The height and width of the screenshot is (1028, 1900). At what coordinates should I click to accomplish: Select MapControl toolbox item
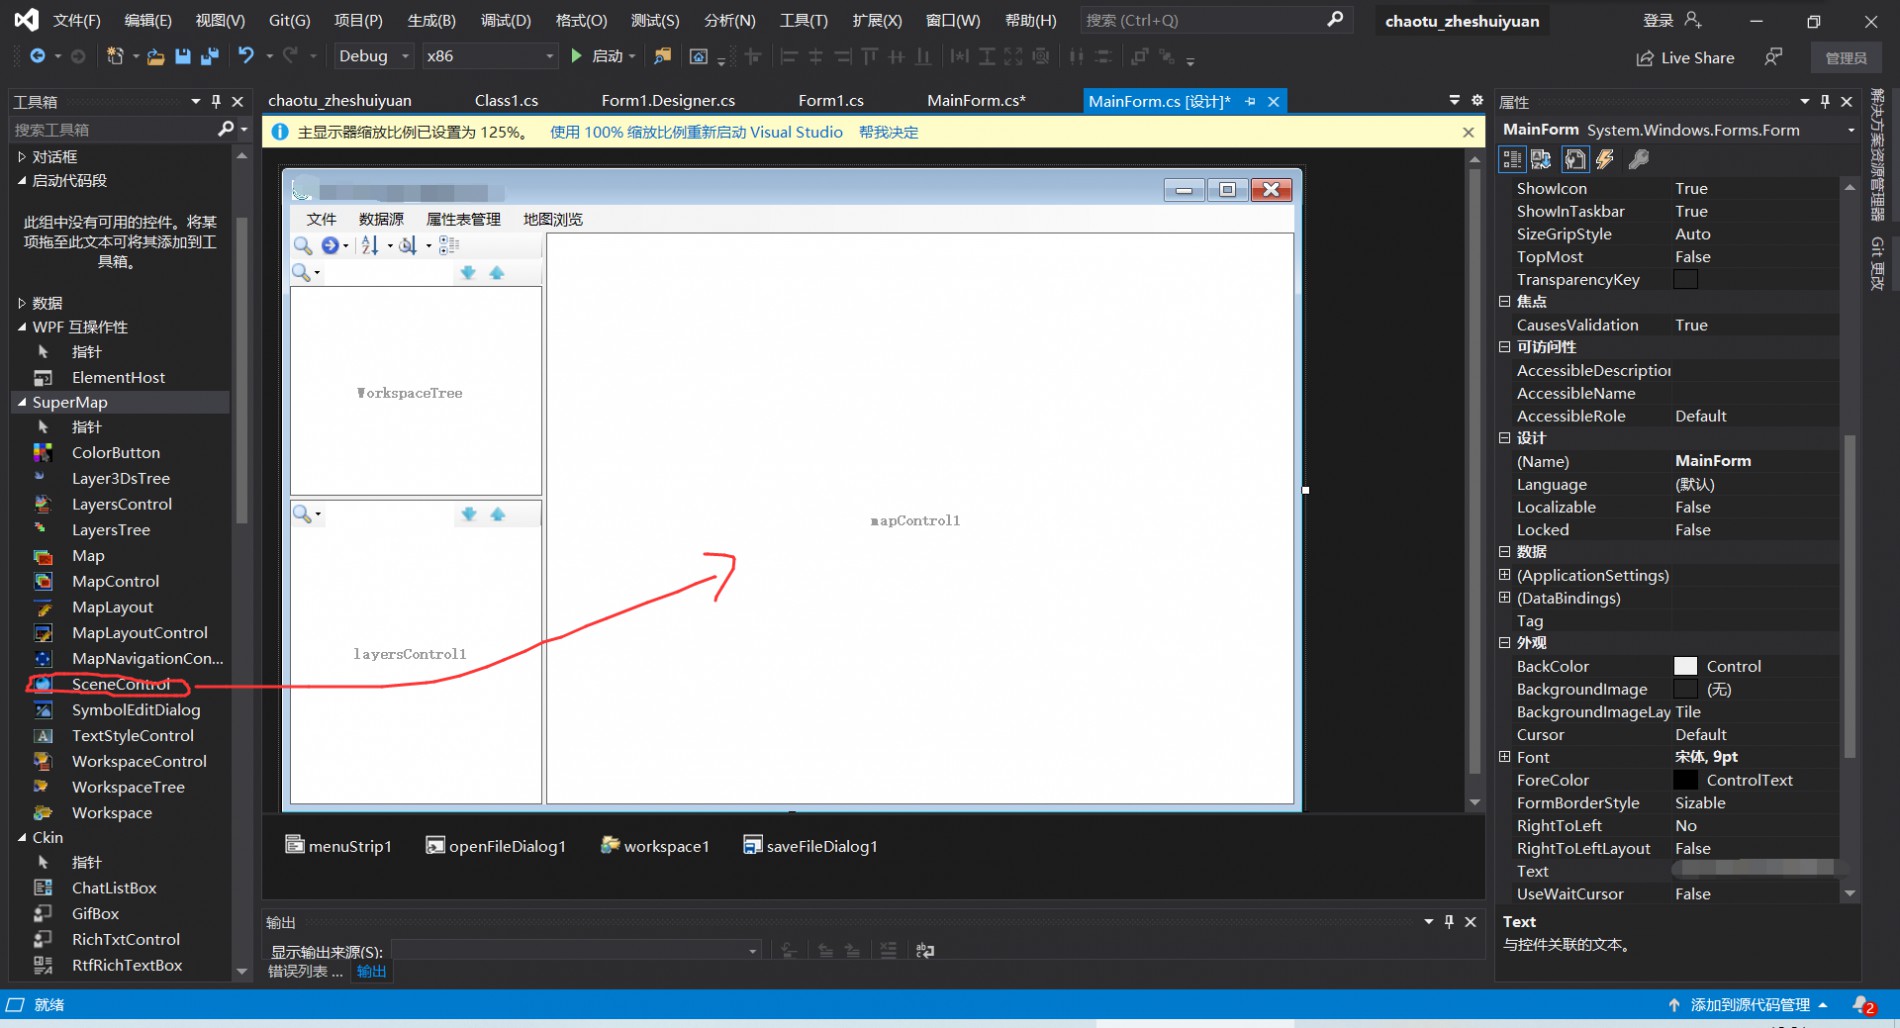coord(115,581)
